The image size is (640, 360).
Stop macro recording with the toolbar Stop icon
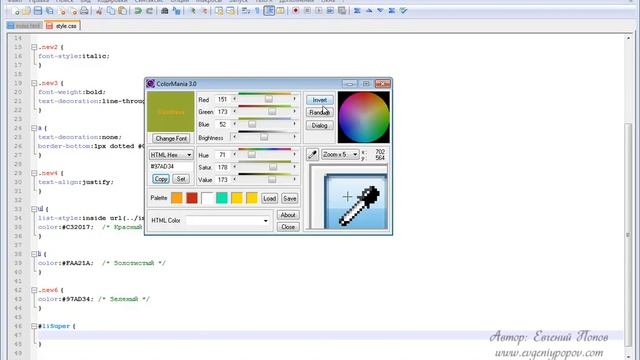(307, 11)
